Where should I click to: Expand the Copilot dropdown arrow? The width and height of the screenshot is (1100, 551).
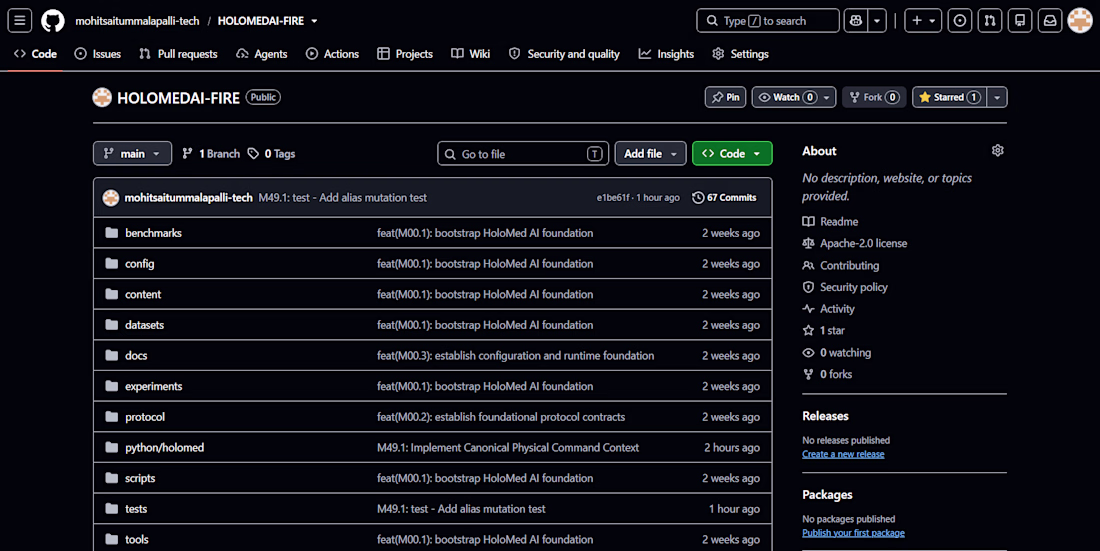click(x=877, y=20)
